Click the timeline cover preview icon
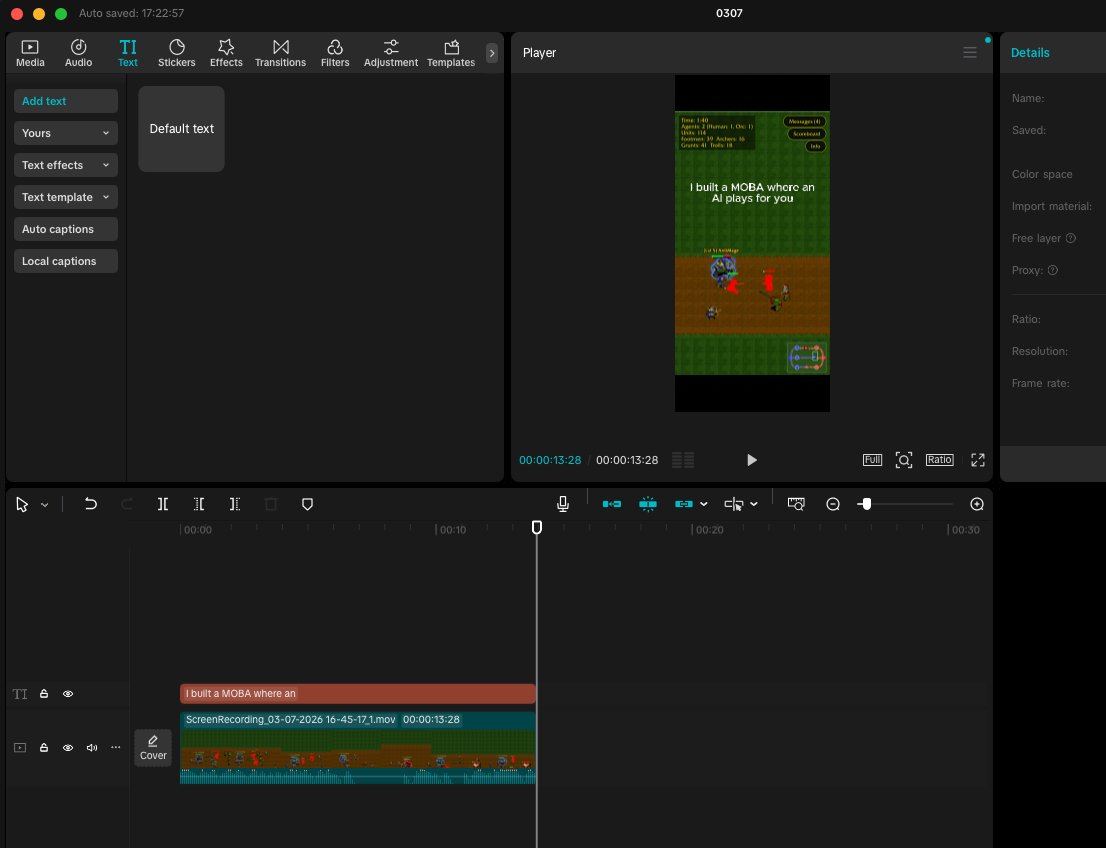 point(796,504)
